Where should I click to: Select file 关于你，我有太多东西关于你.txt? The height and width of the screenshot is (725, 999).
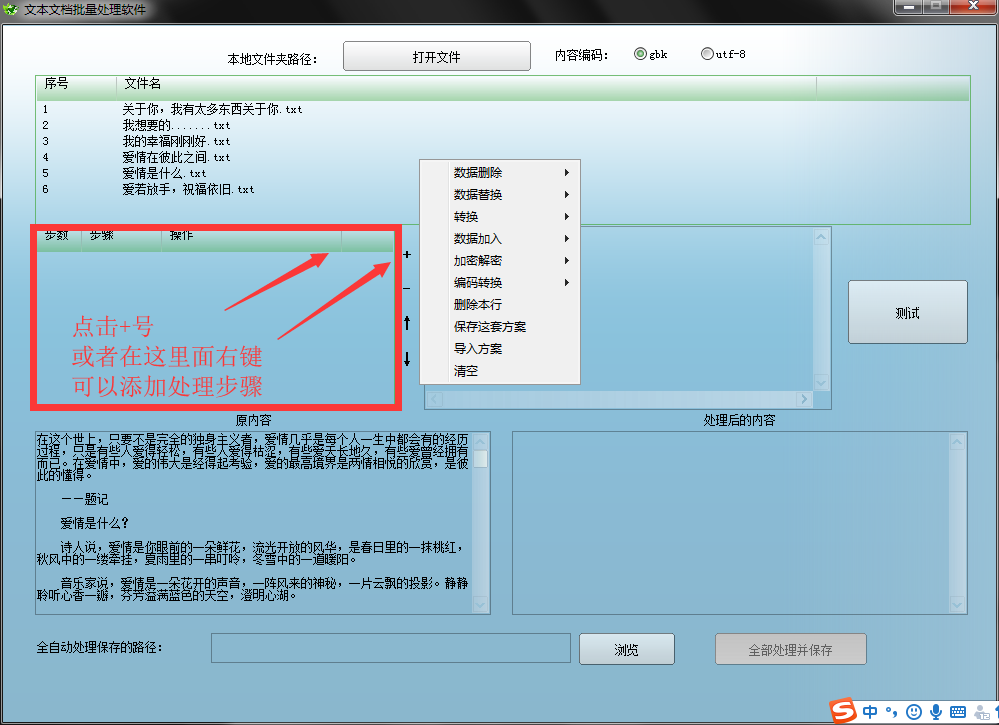[212, 110]
